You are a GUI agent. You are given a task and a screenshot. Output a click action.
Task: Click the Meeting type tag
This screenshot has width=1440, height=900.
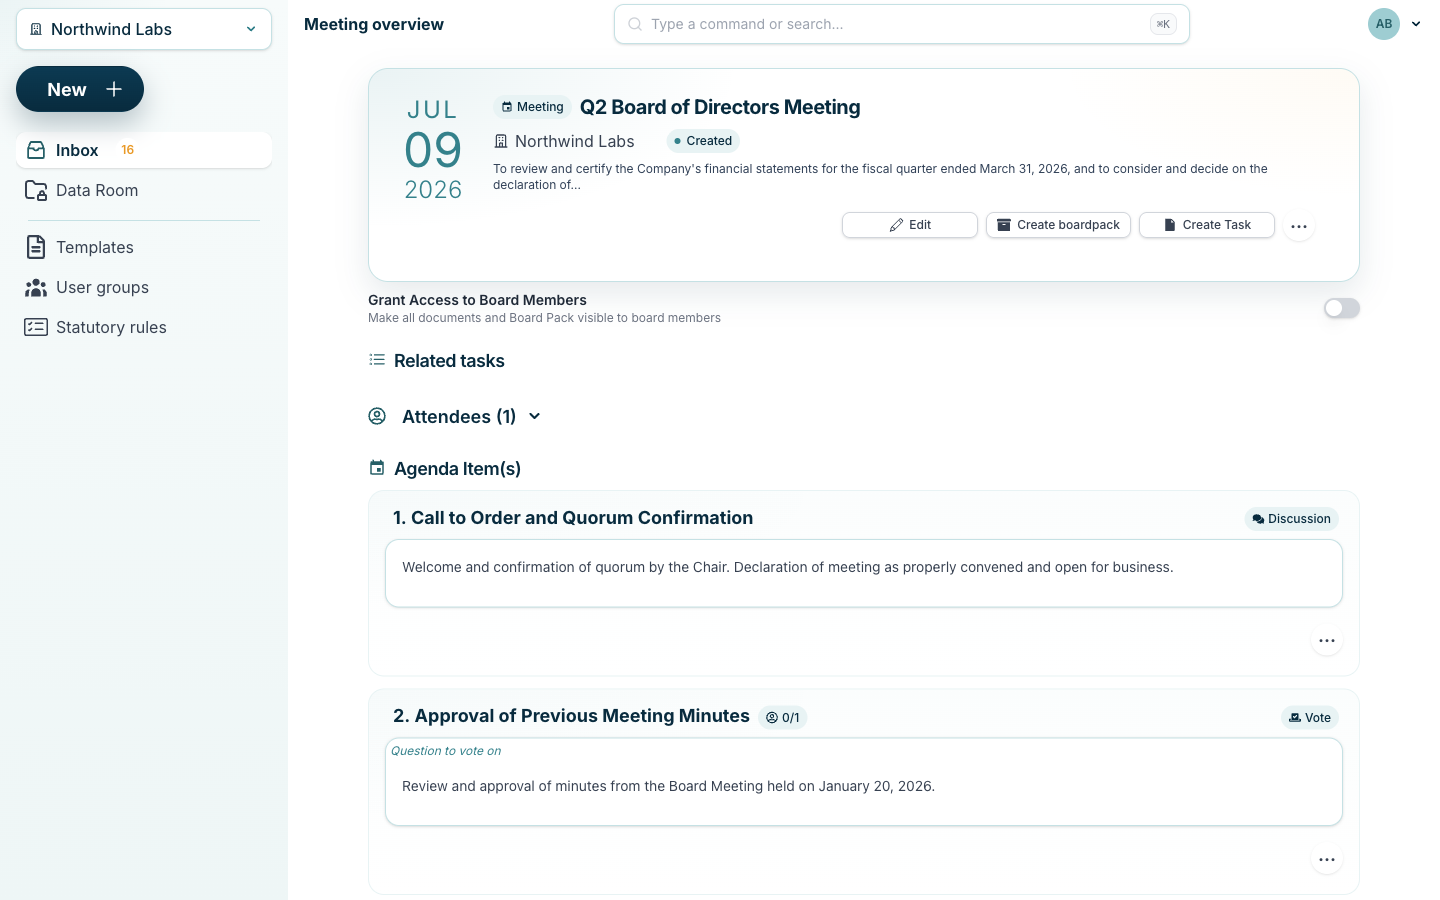click(532, 107)
